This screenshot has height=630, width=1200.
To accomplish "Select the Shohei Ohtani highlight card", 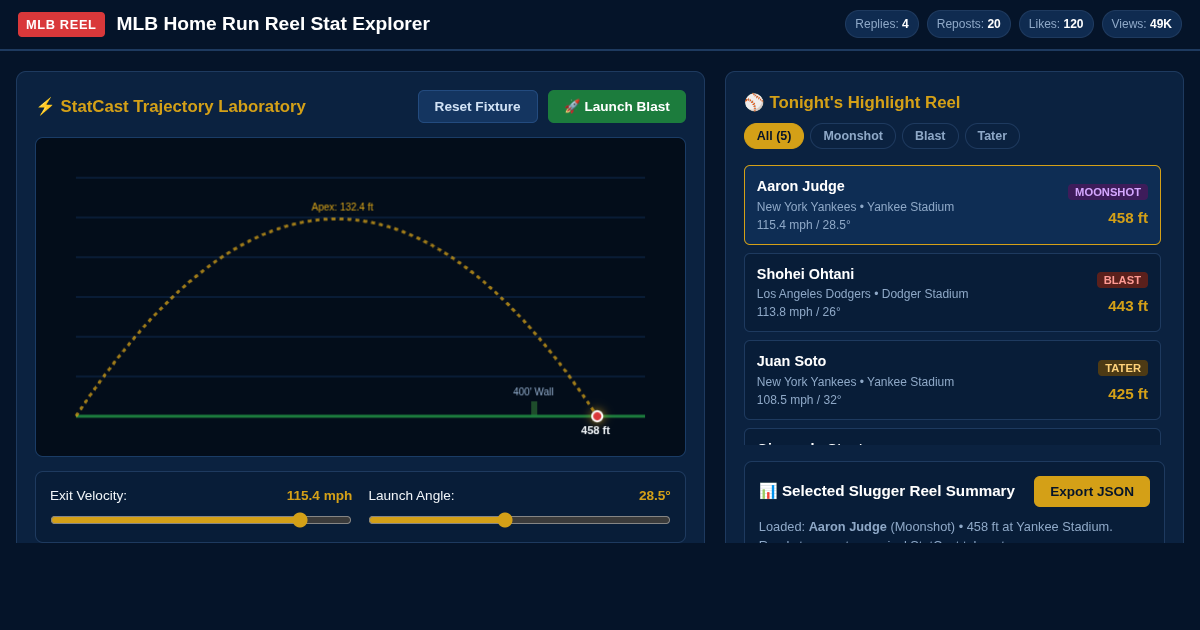I will (x=952, y=292).
